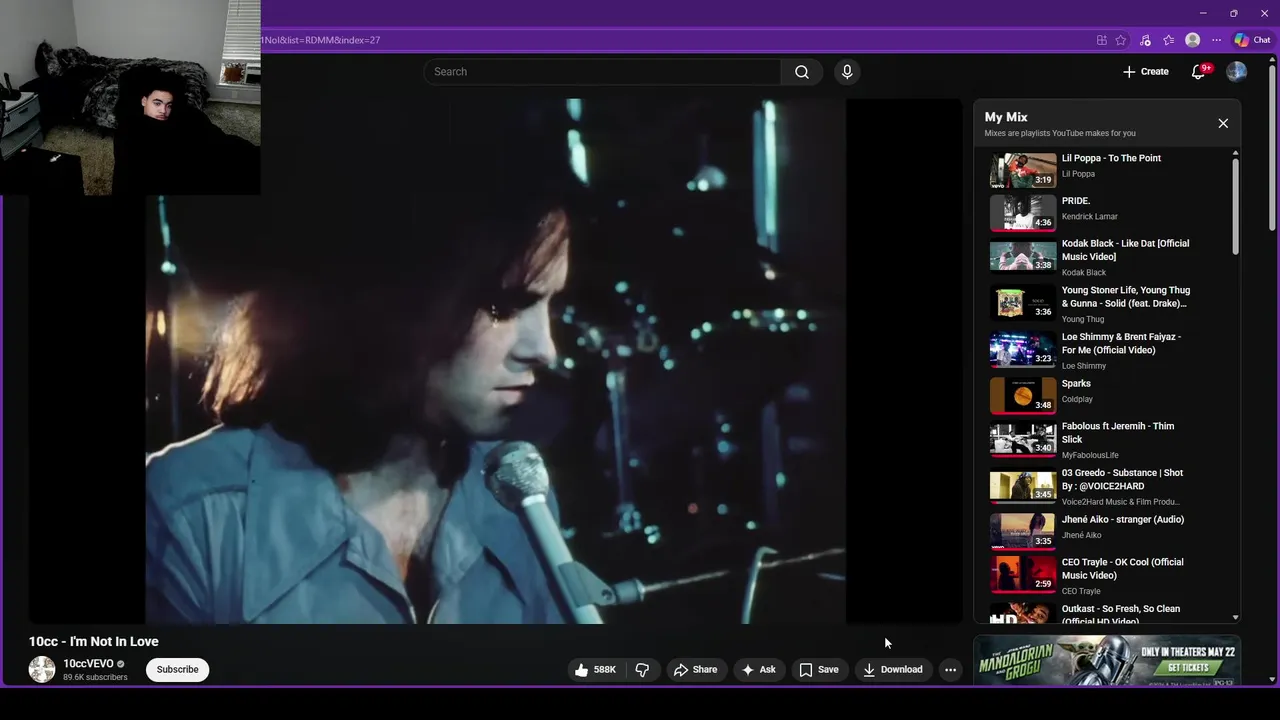1280x720 pixels.
Task: Click the Create button
Action: 1146,72
